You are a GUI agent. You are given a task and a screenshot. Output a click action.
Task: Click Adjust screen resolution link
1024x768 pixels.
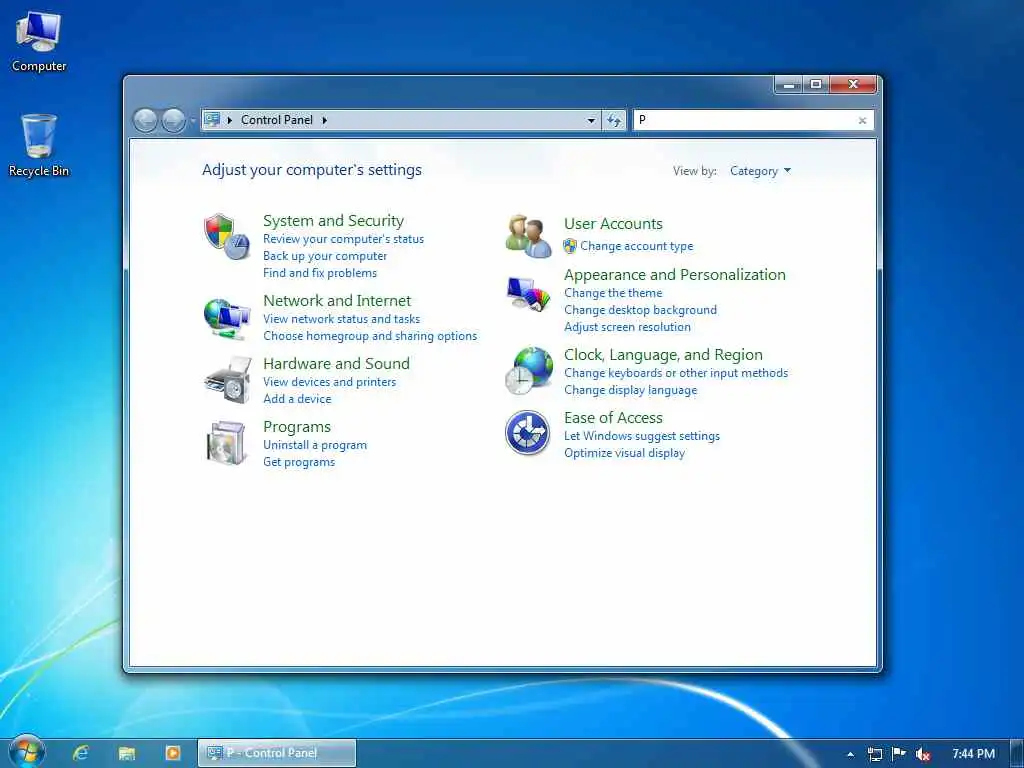627,327
